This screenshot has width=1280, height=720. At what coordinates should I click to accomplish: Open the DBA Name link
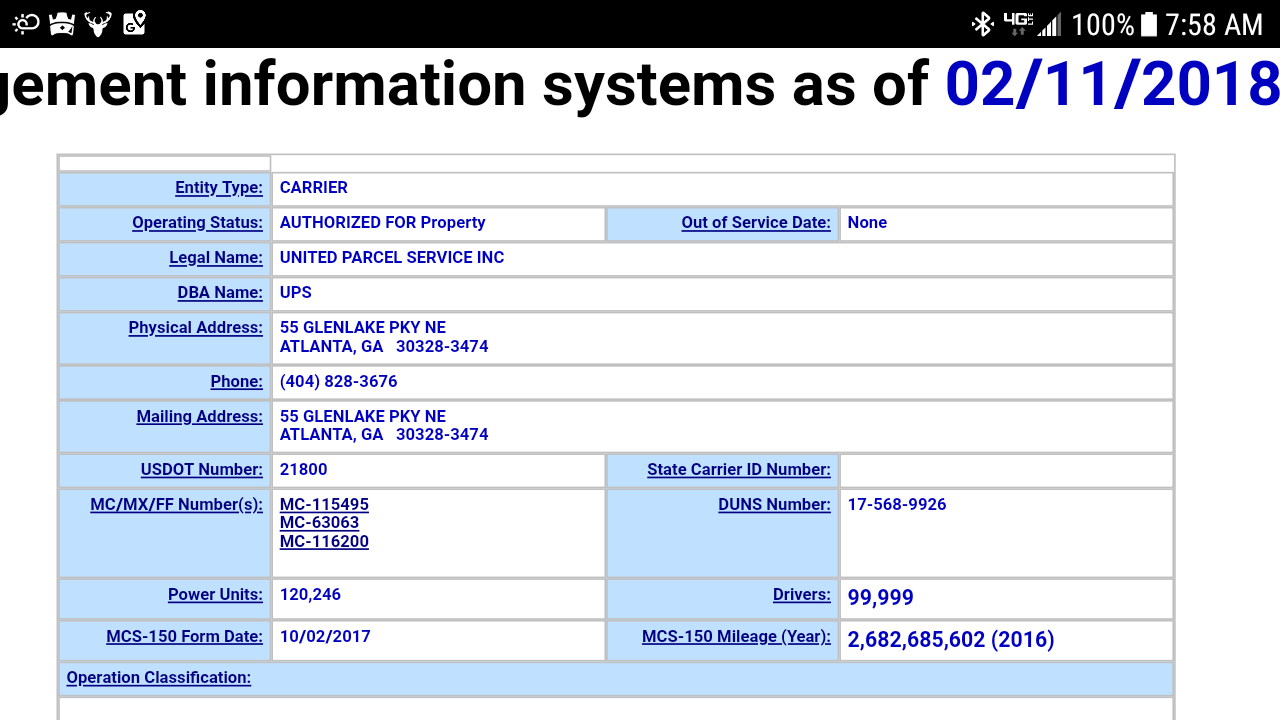[x=220, y=293]
